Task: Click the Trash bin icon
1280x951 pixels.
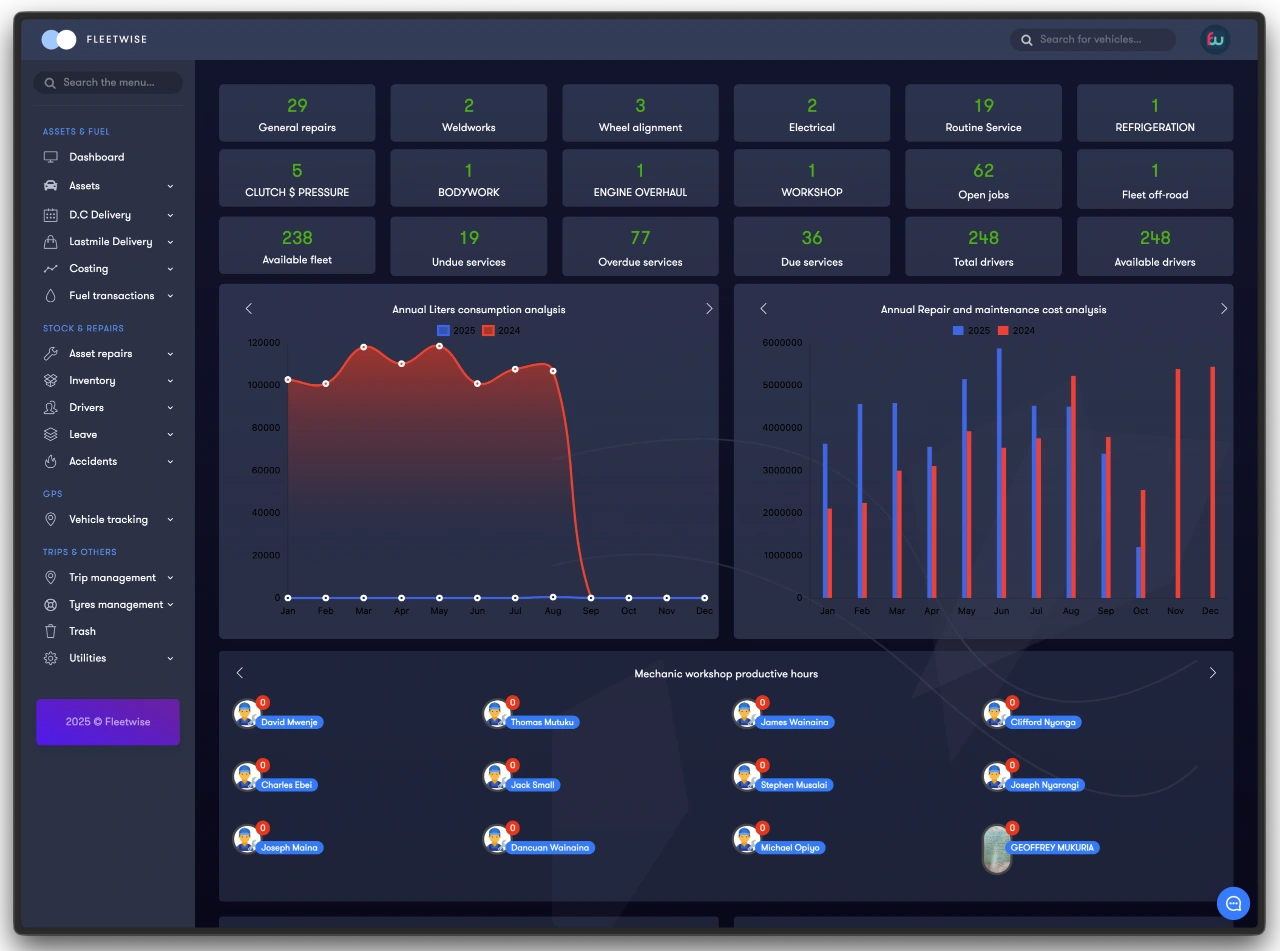Action: pyautogui.click(x=50, y=632)
